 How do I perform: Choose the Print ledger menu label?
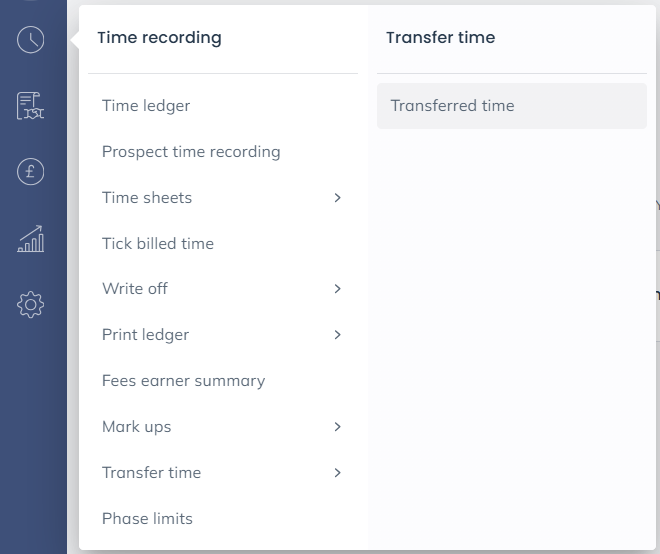click(x=145, y=335)
